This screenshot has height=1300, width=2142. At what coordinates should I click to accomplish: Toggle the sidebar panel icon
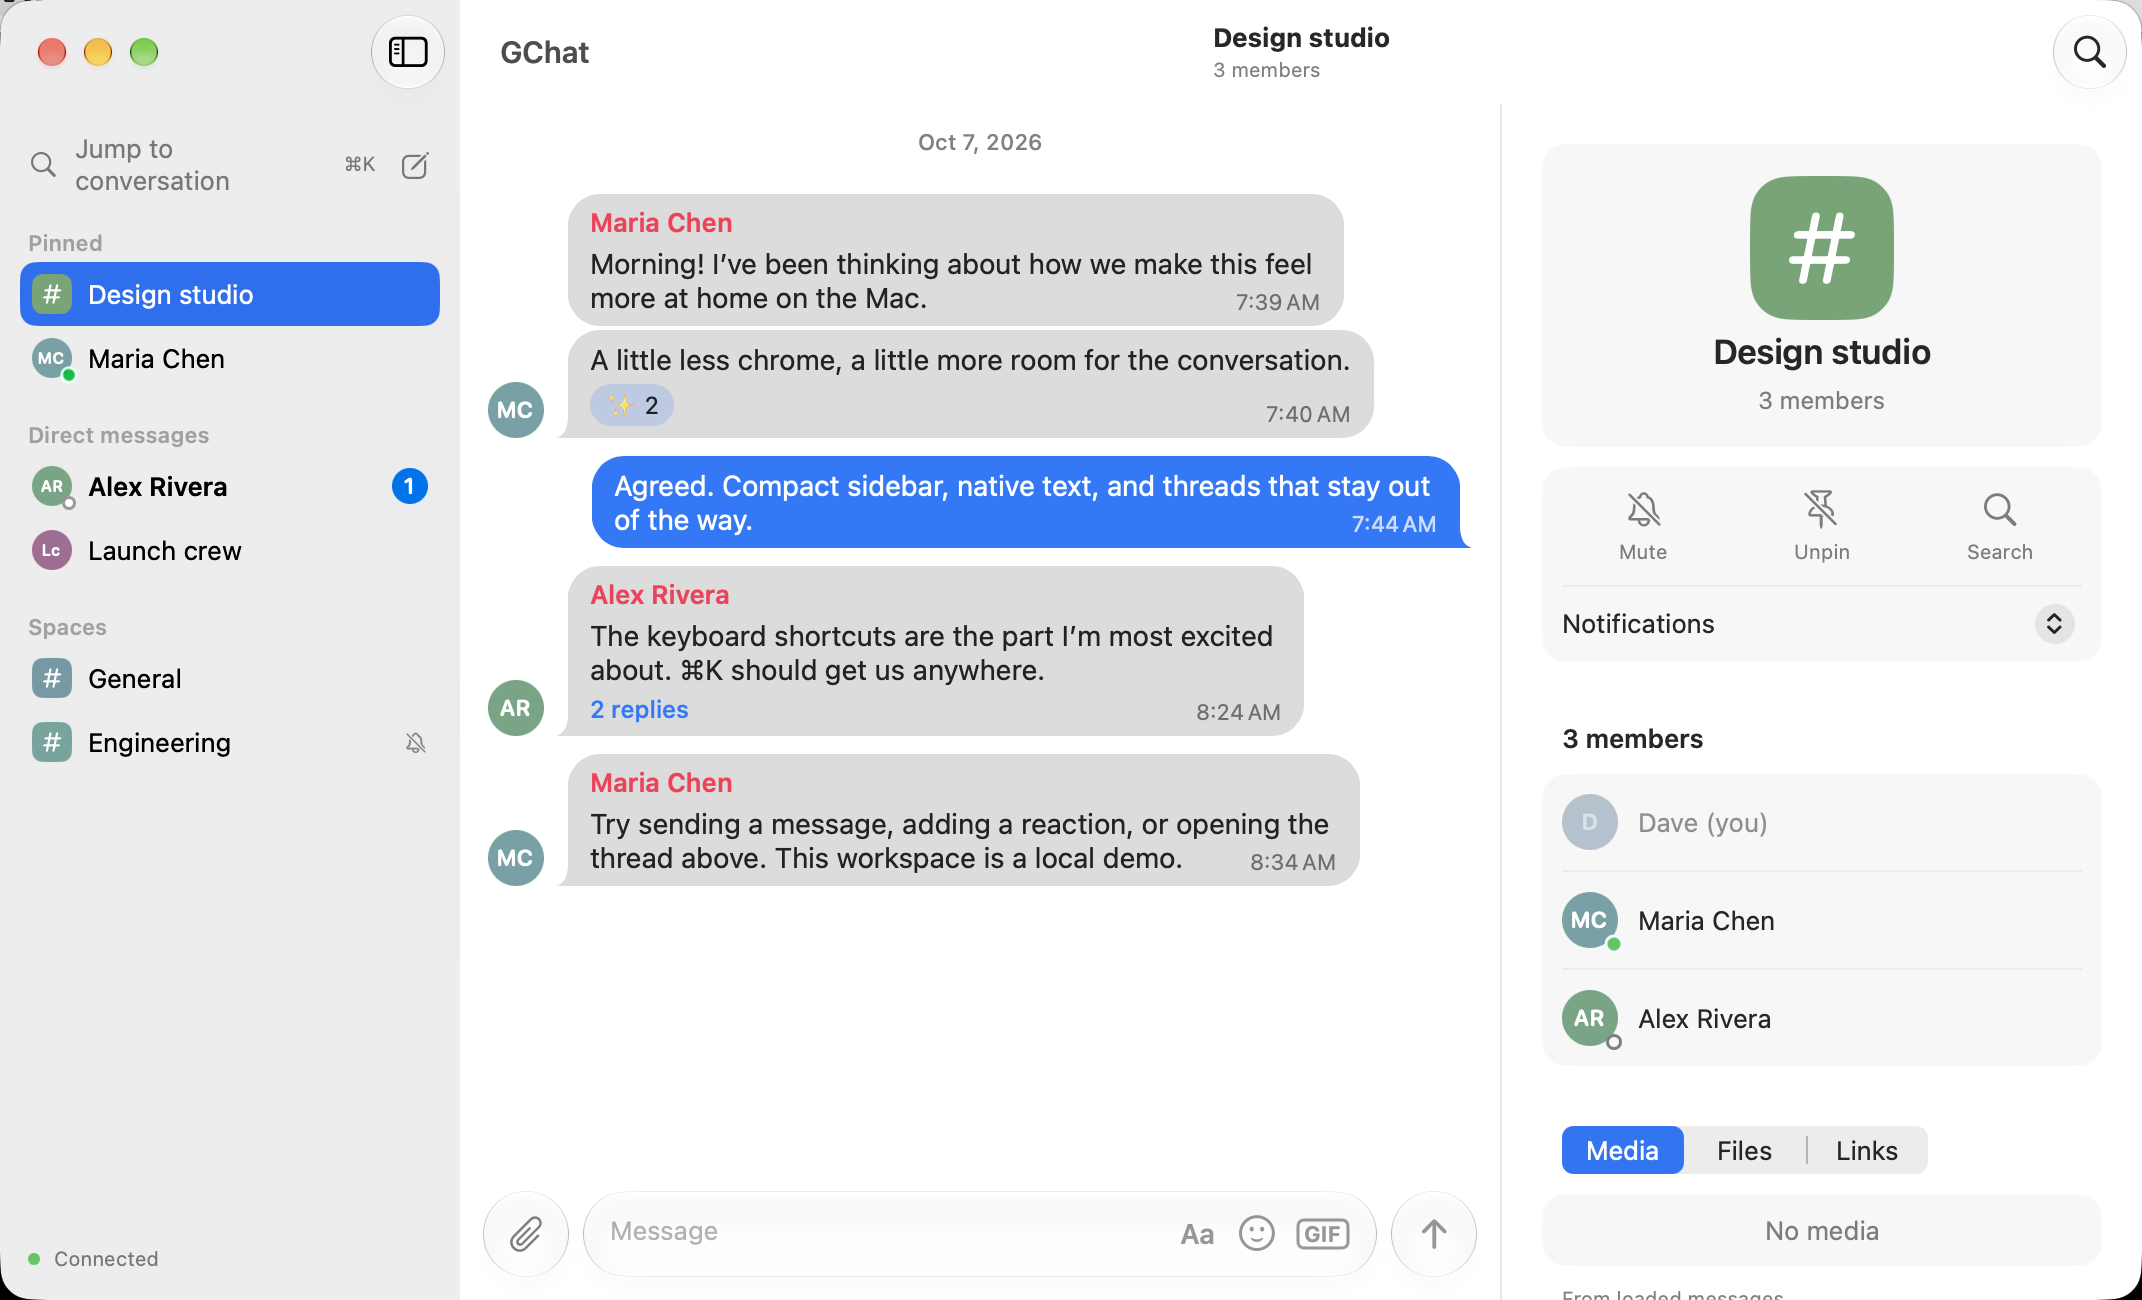tap(408, 52)
